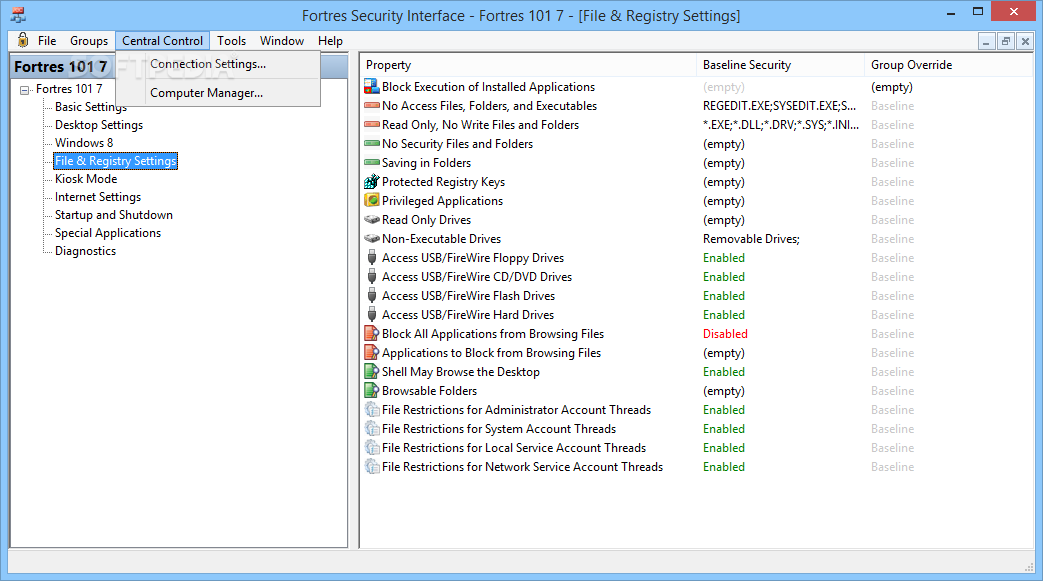Click the Browsable Folders icon
Screen dimensions: 1043x581
point(372,390)
